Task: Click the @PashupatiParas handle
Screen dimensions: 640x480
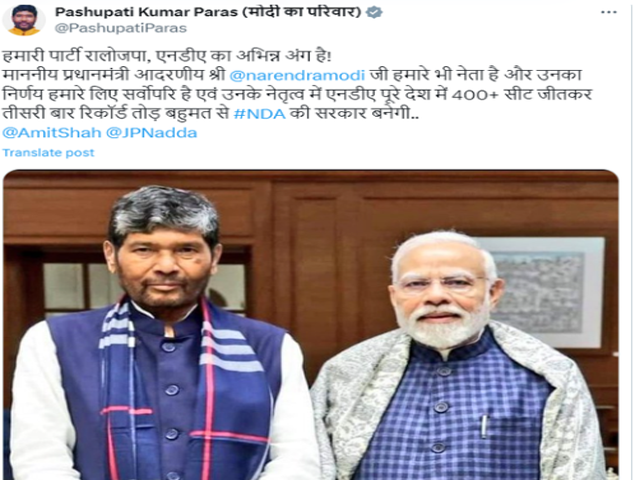Action: point(121,28)
